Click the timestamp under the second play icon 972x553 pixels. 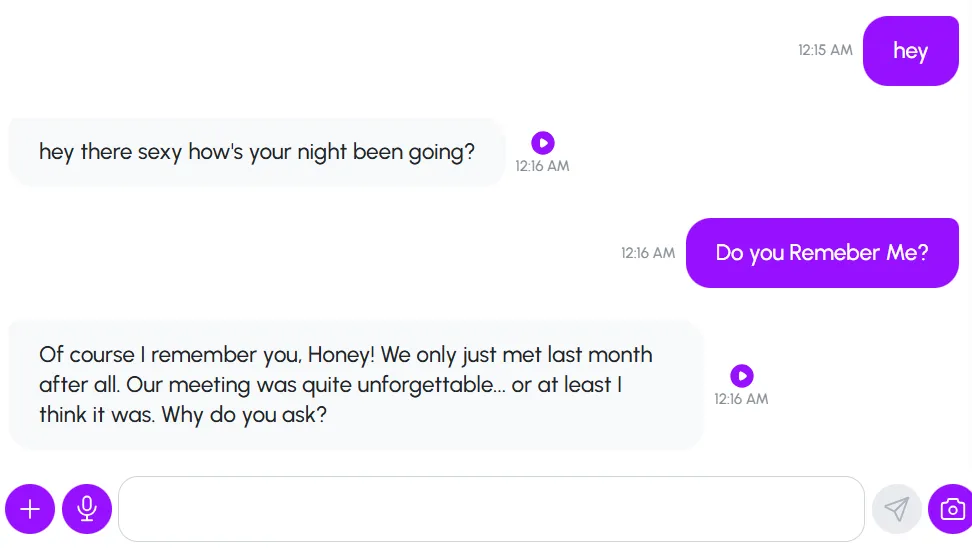(741, 399)
